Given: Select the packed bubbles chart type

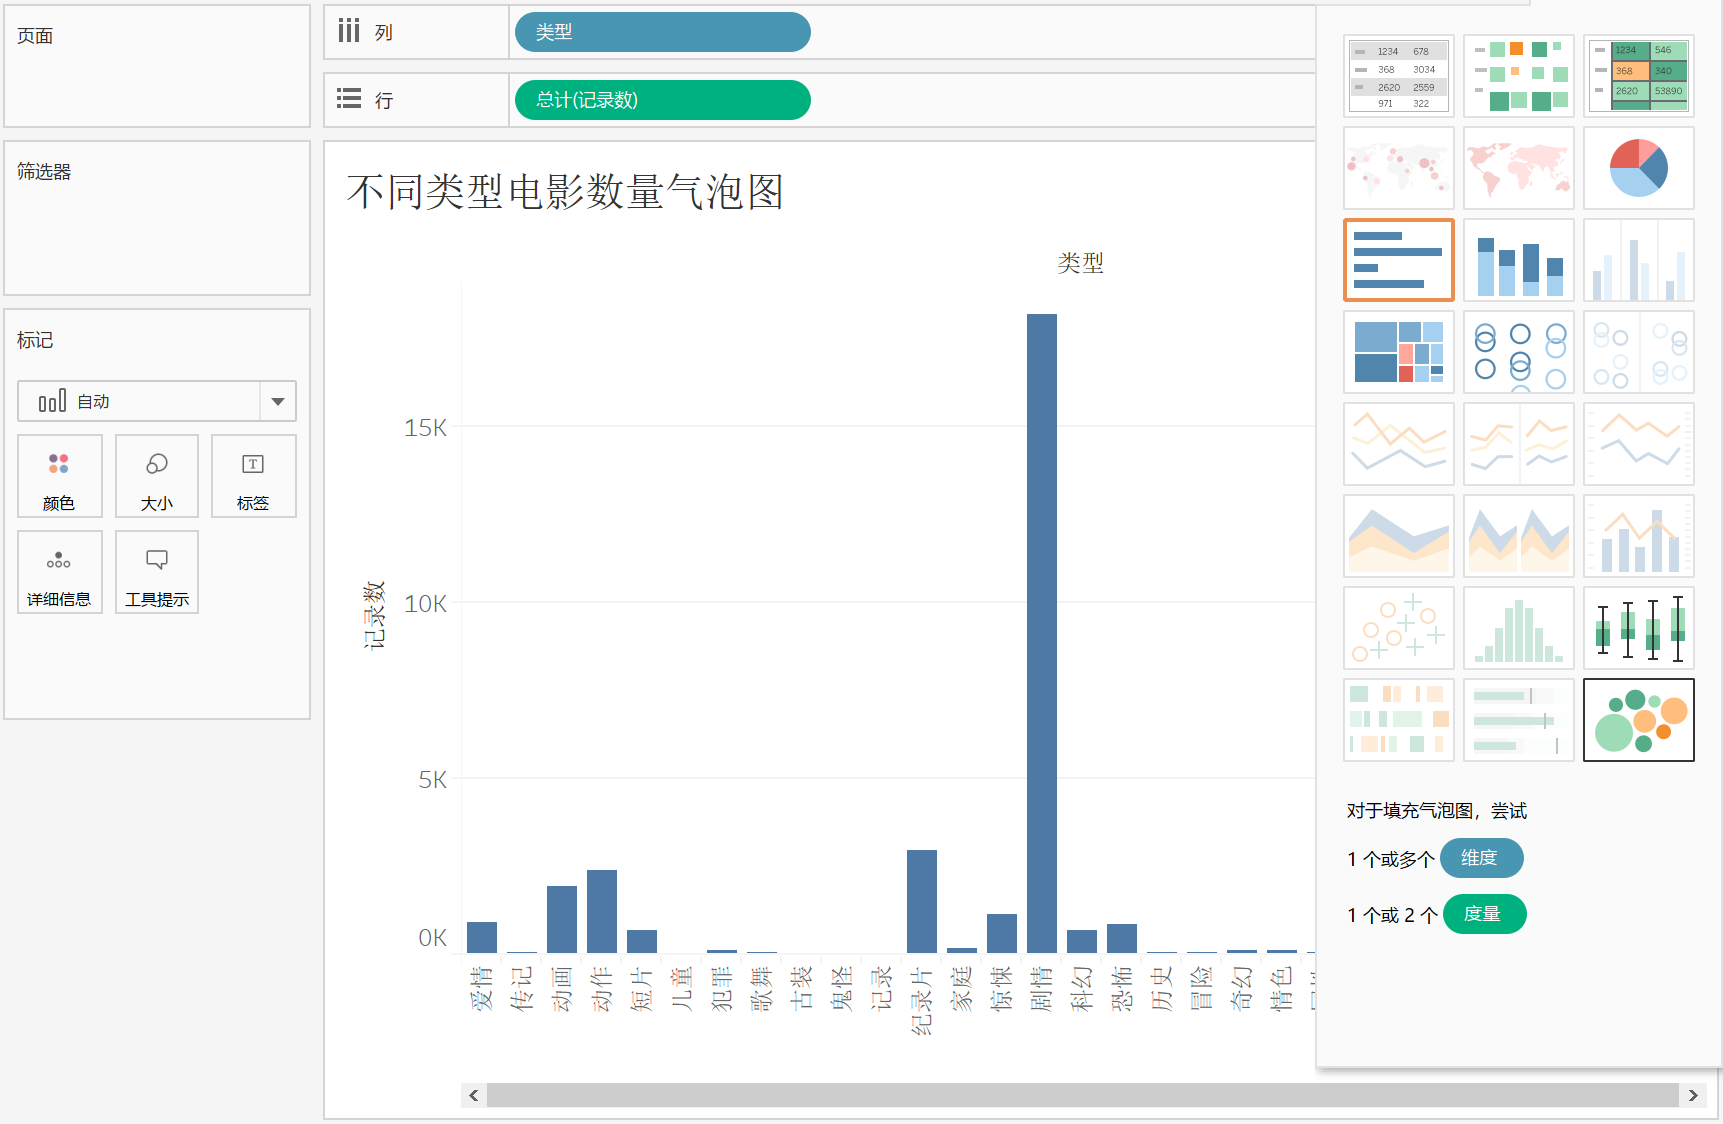Looking at the screenshot, I should point(1639,720).
